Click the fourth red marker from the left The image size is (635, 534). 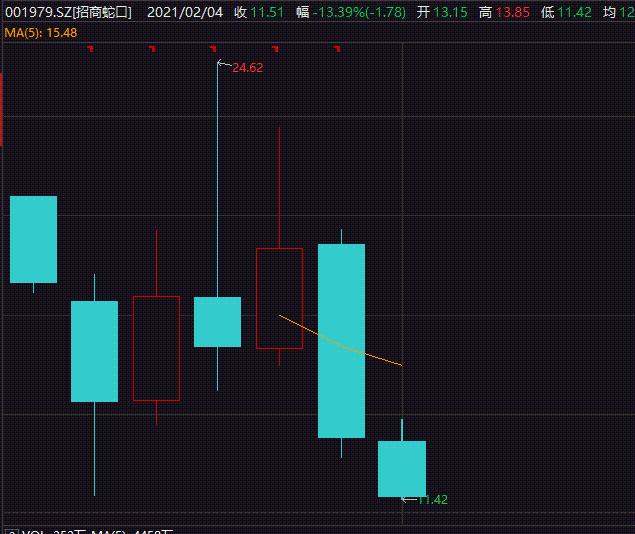274,48
